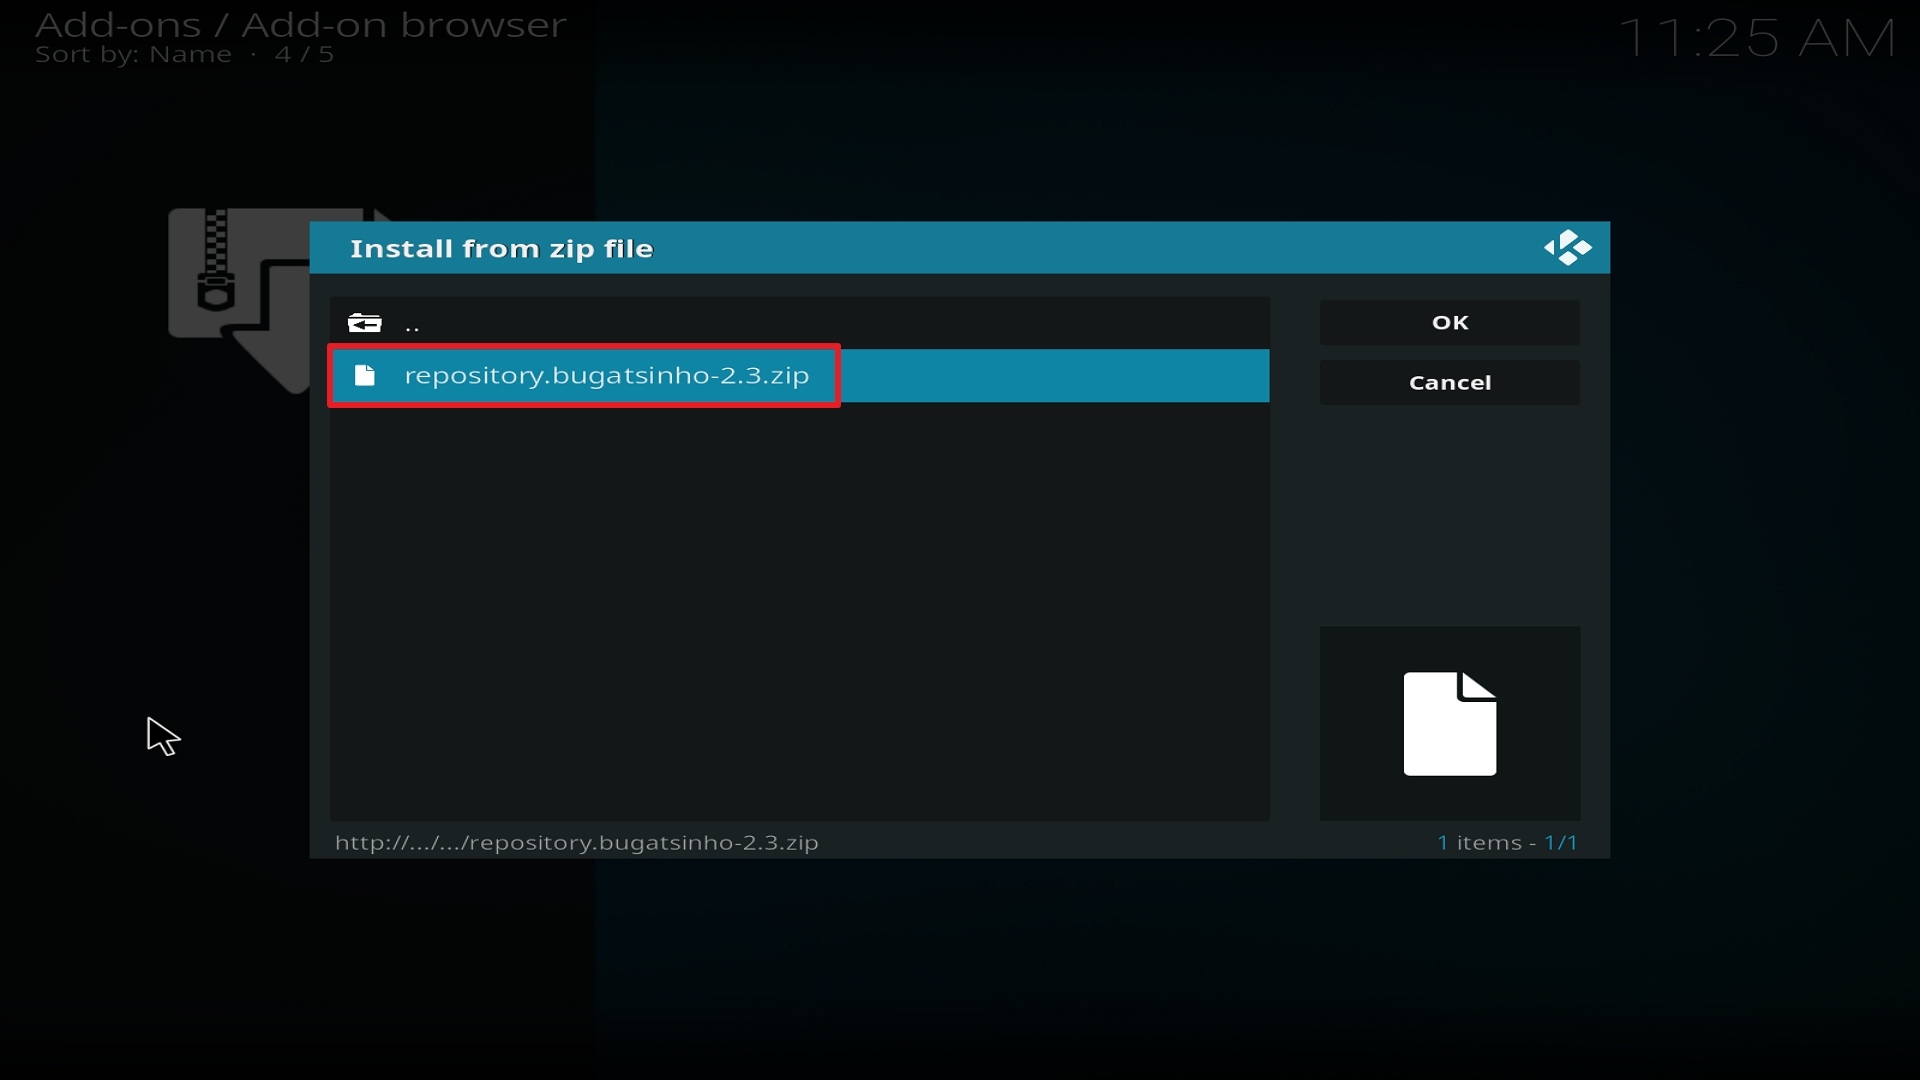Screen dimensions: 1920x1080
Task: Click the Kodi logo in dialog header
Action: click(x=1567, y=248)
